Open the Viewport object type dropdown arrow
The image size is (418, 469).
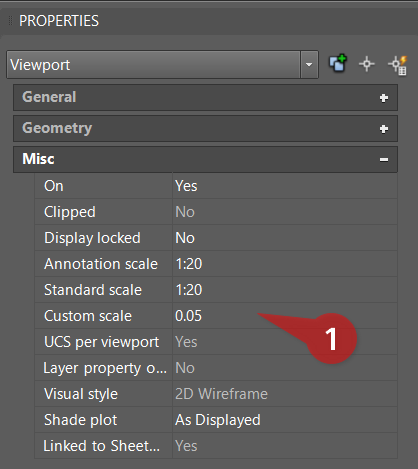click(x=309, y=64)
